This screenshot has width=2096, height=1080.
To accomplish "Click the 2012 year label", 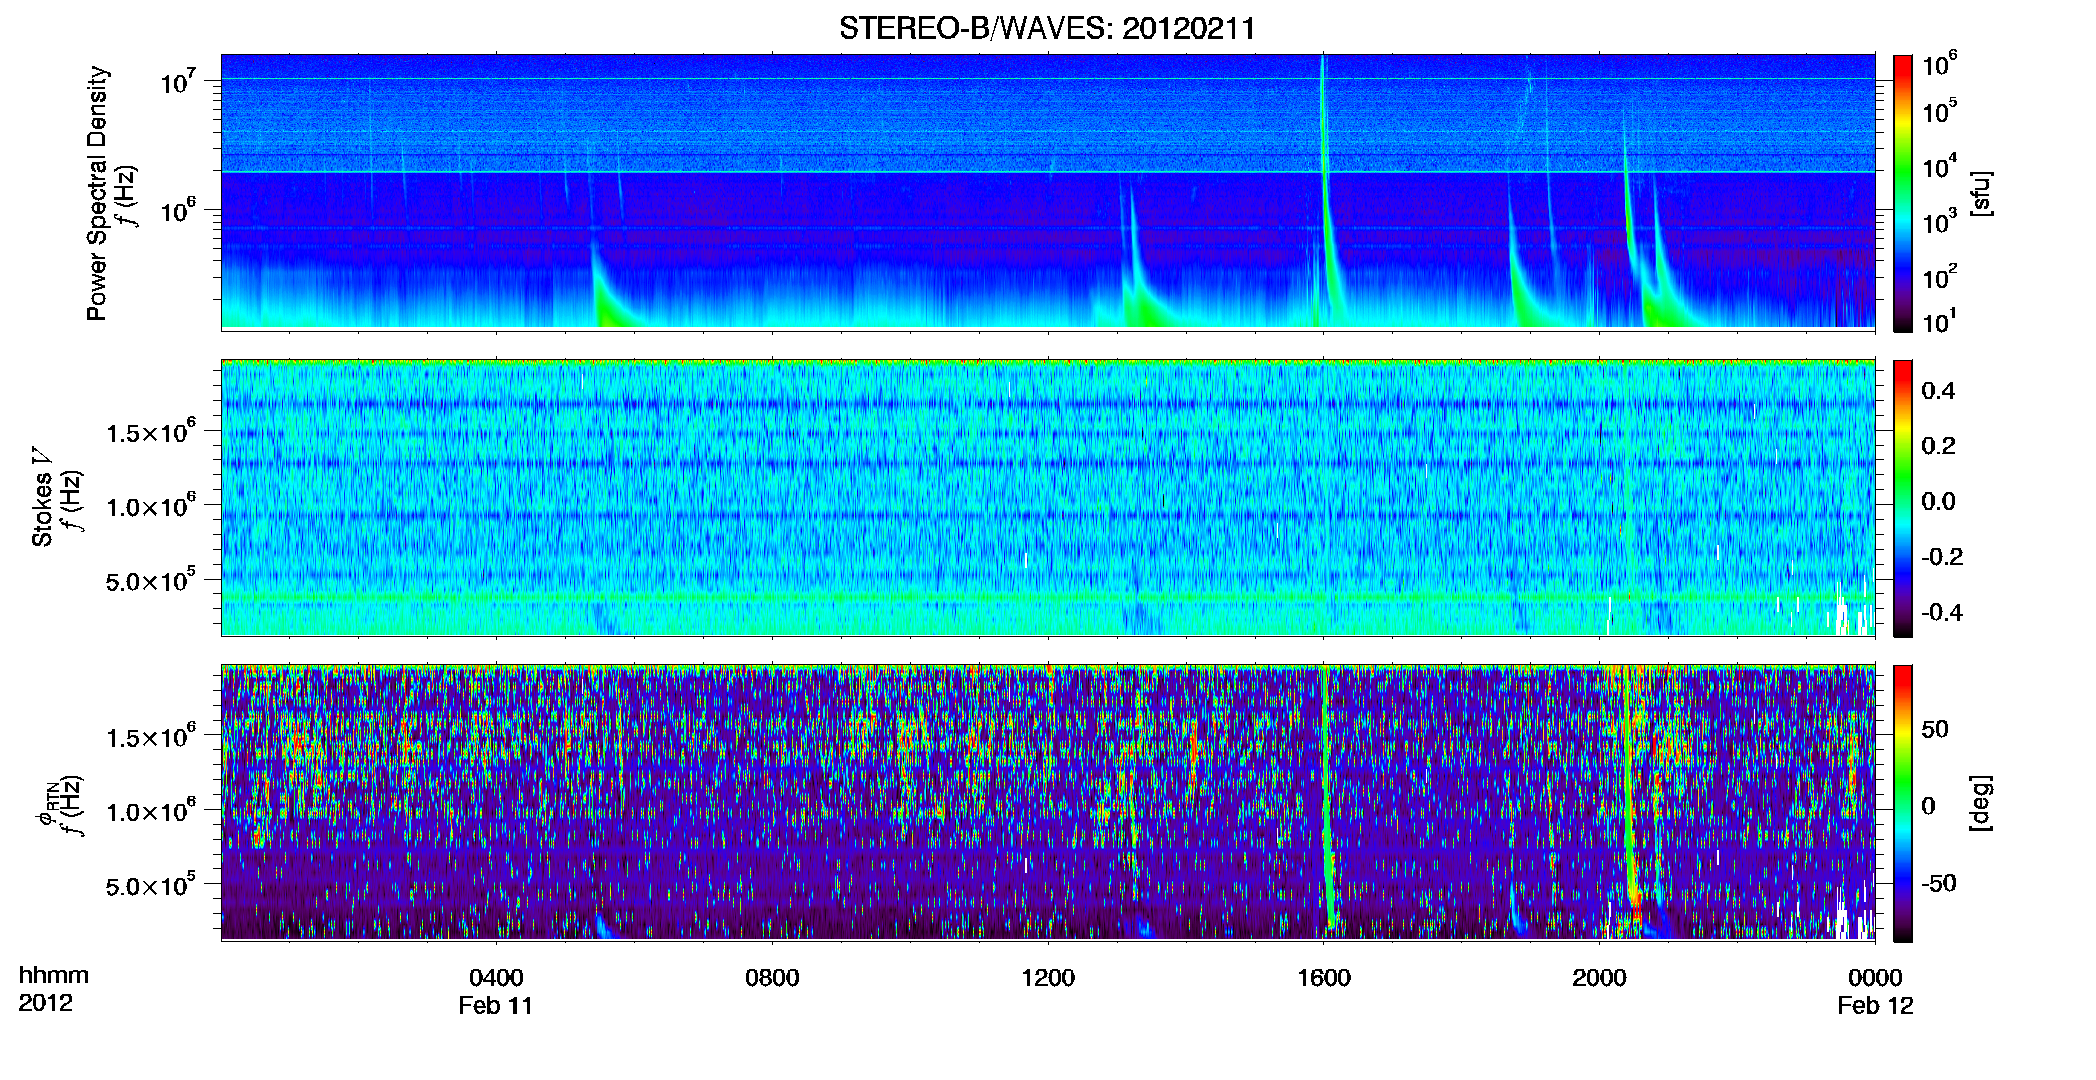I will click(x=45, y=1003).
